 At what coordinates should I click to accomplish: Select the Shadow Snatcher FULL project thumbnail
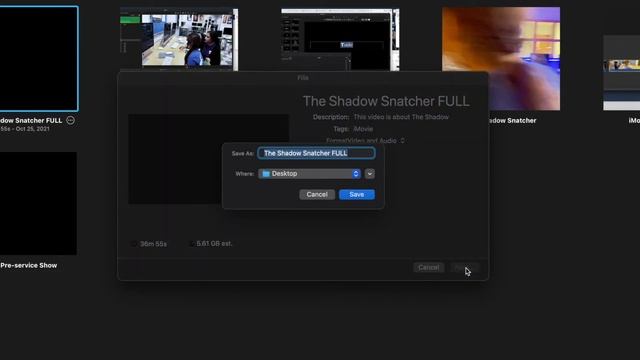(x=39, y=59)
